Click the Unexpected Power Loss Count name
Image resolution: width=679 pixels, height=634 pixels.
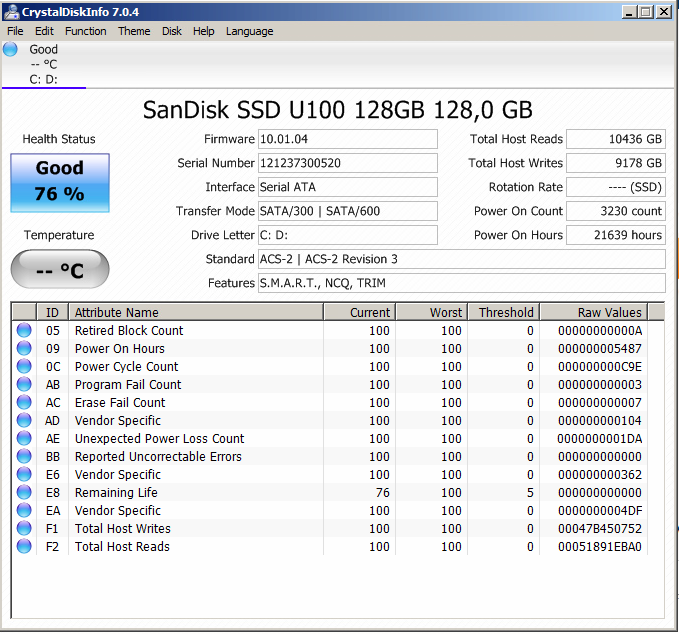(x=159, y=439)
